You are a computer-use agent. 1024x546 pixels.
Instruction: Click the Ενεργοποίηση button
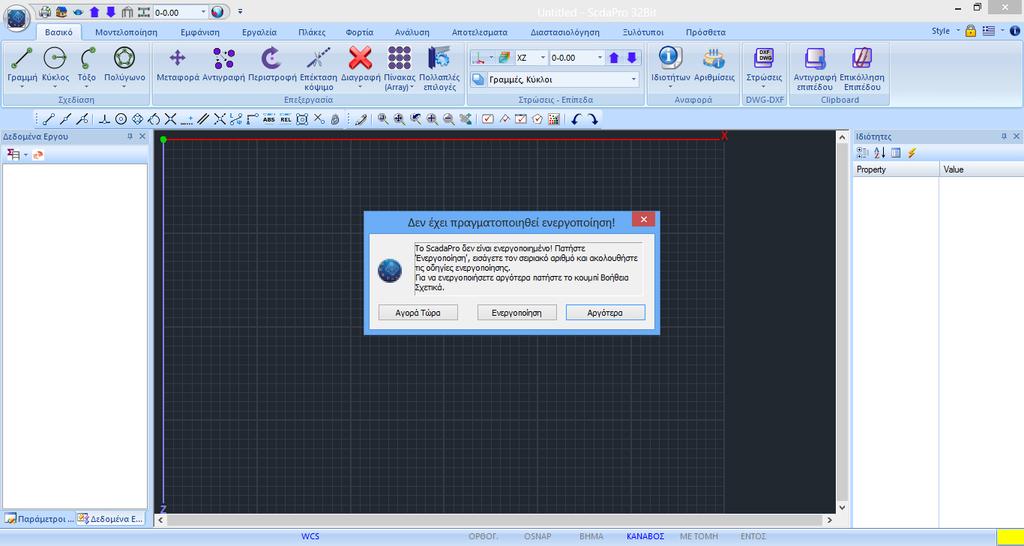518,313
